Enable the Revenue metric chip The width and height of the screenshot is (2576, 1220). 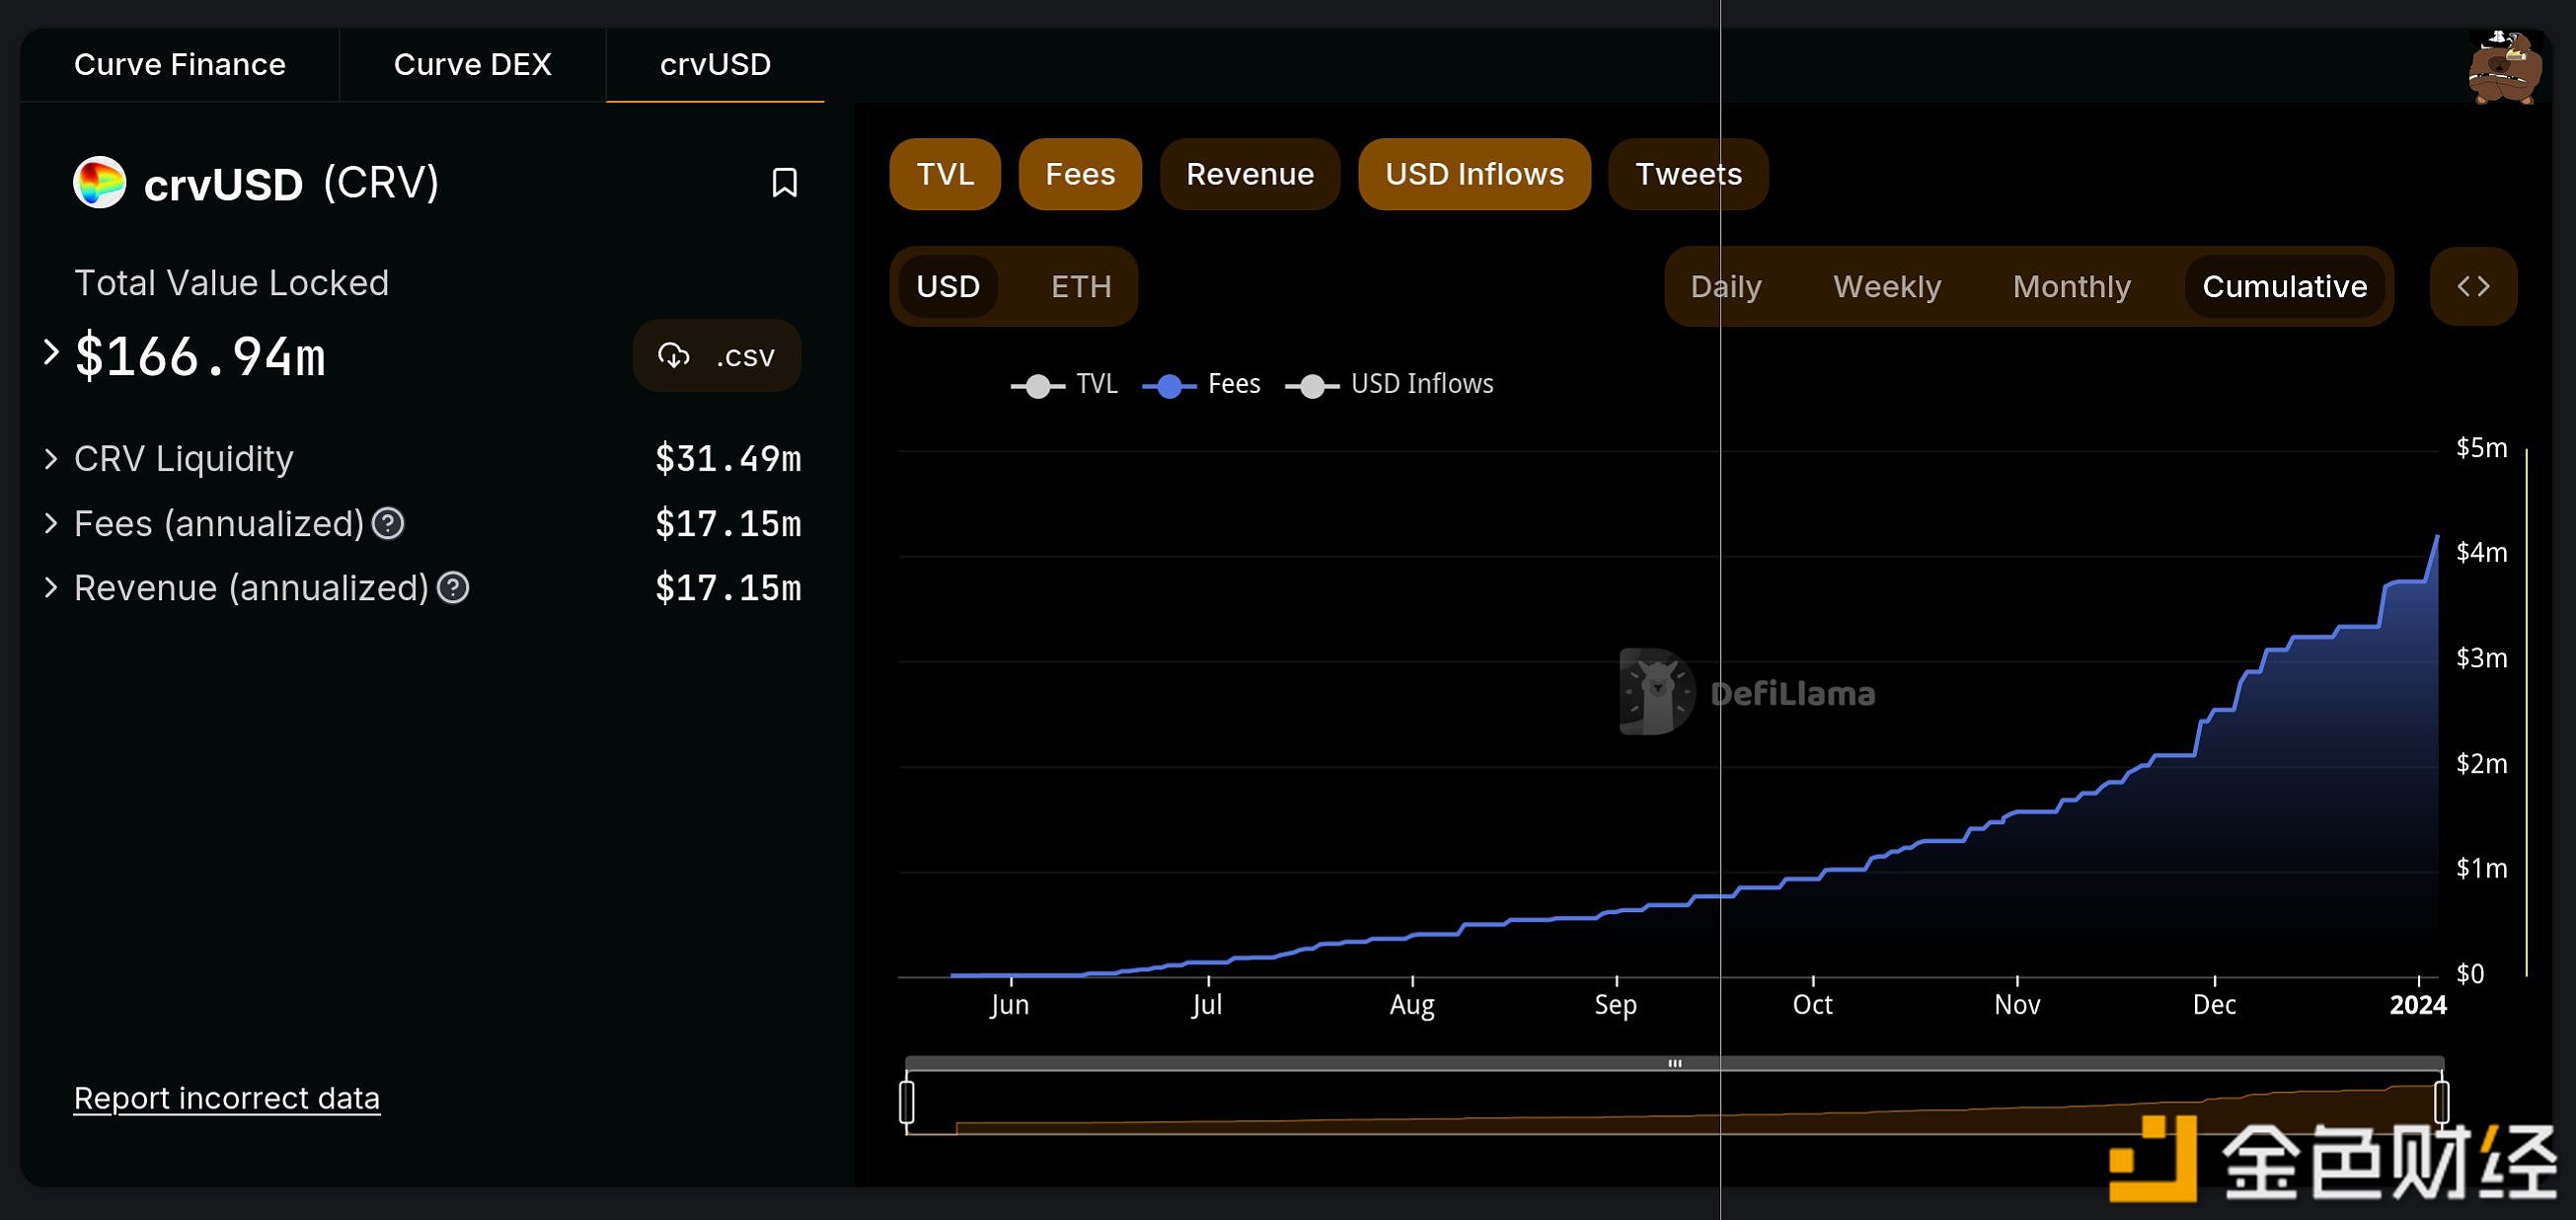(1249, 174)
